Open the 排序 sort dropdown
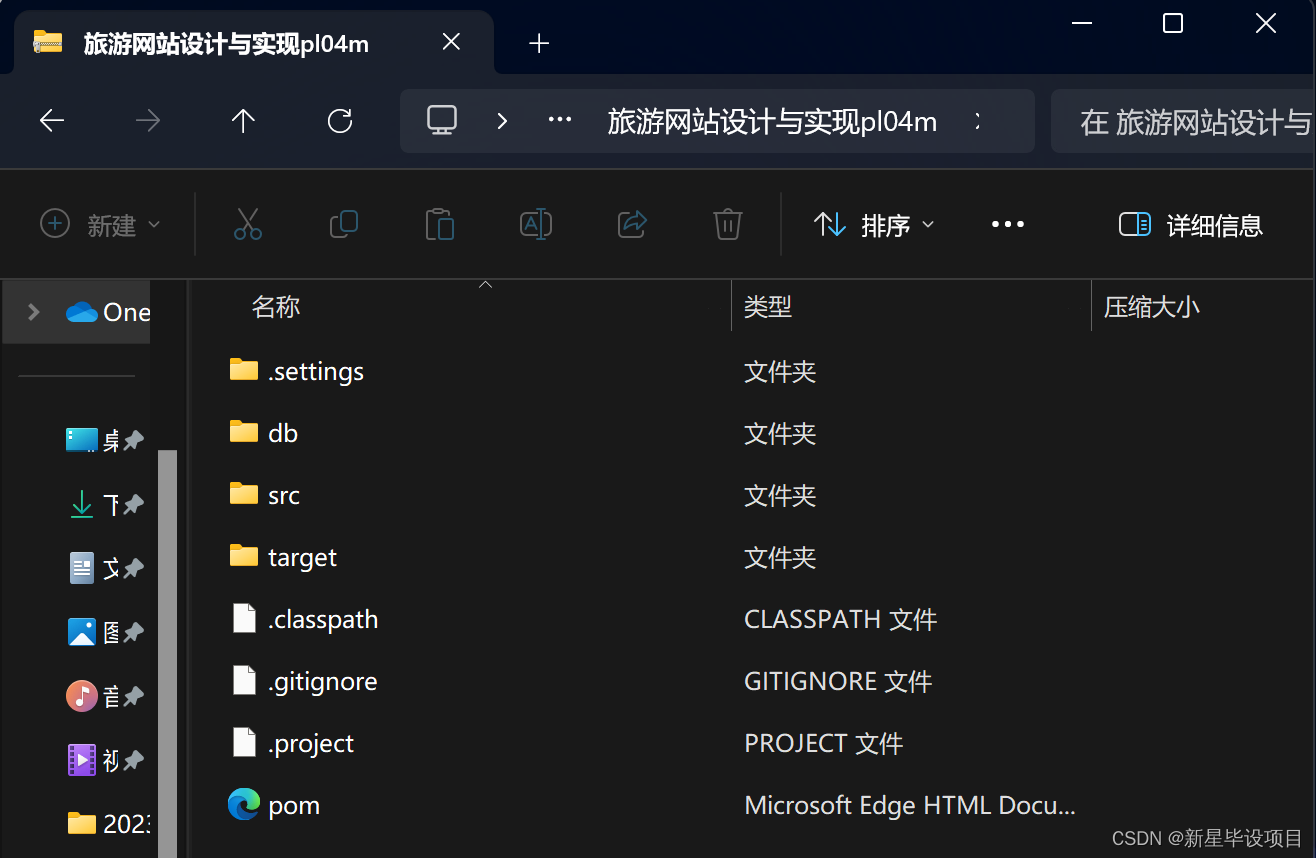 pos(874,225)
